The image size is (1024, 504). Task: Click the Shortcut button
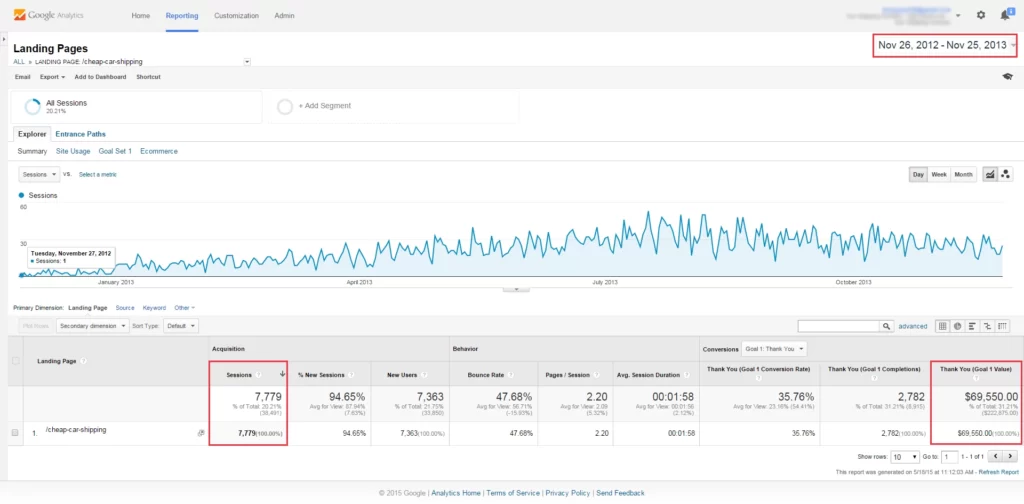tap(148, 77)
